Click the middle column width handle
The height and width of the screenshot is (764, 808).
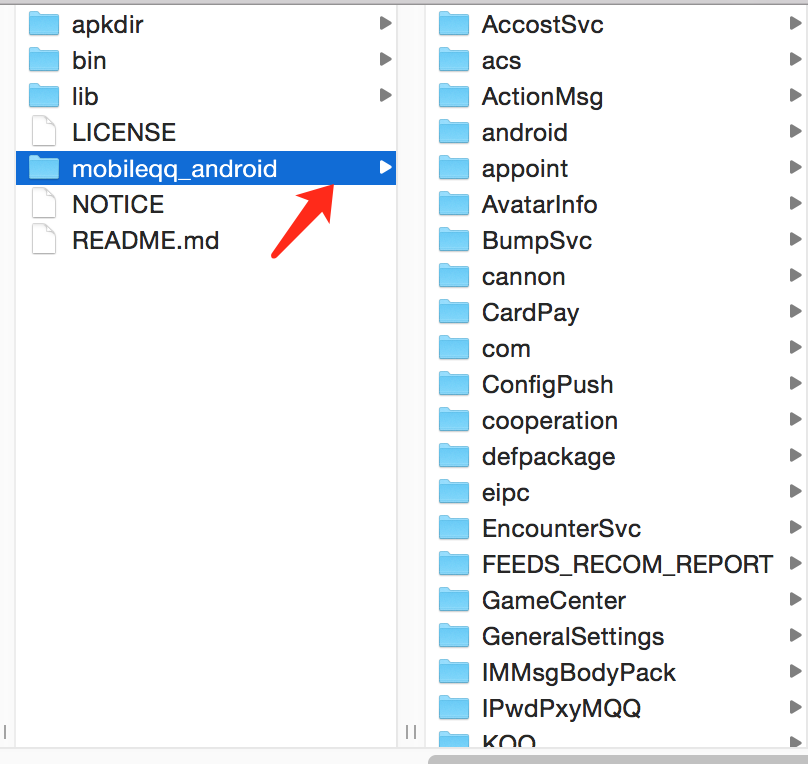(x=411, y=732)
